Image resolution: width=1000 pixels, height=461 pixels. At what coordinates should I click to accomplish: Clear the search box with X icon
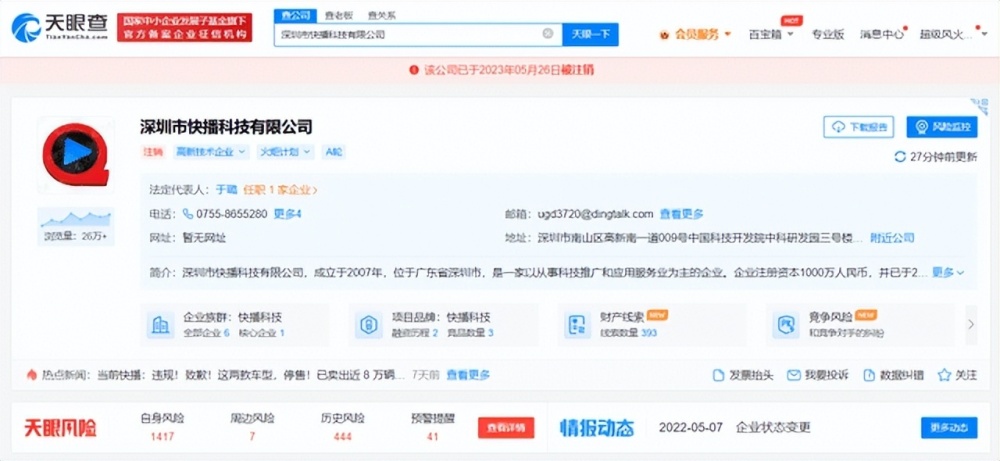(x=547, y=34)
